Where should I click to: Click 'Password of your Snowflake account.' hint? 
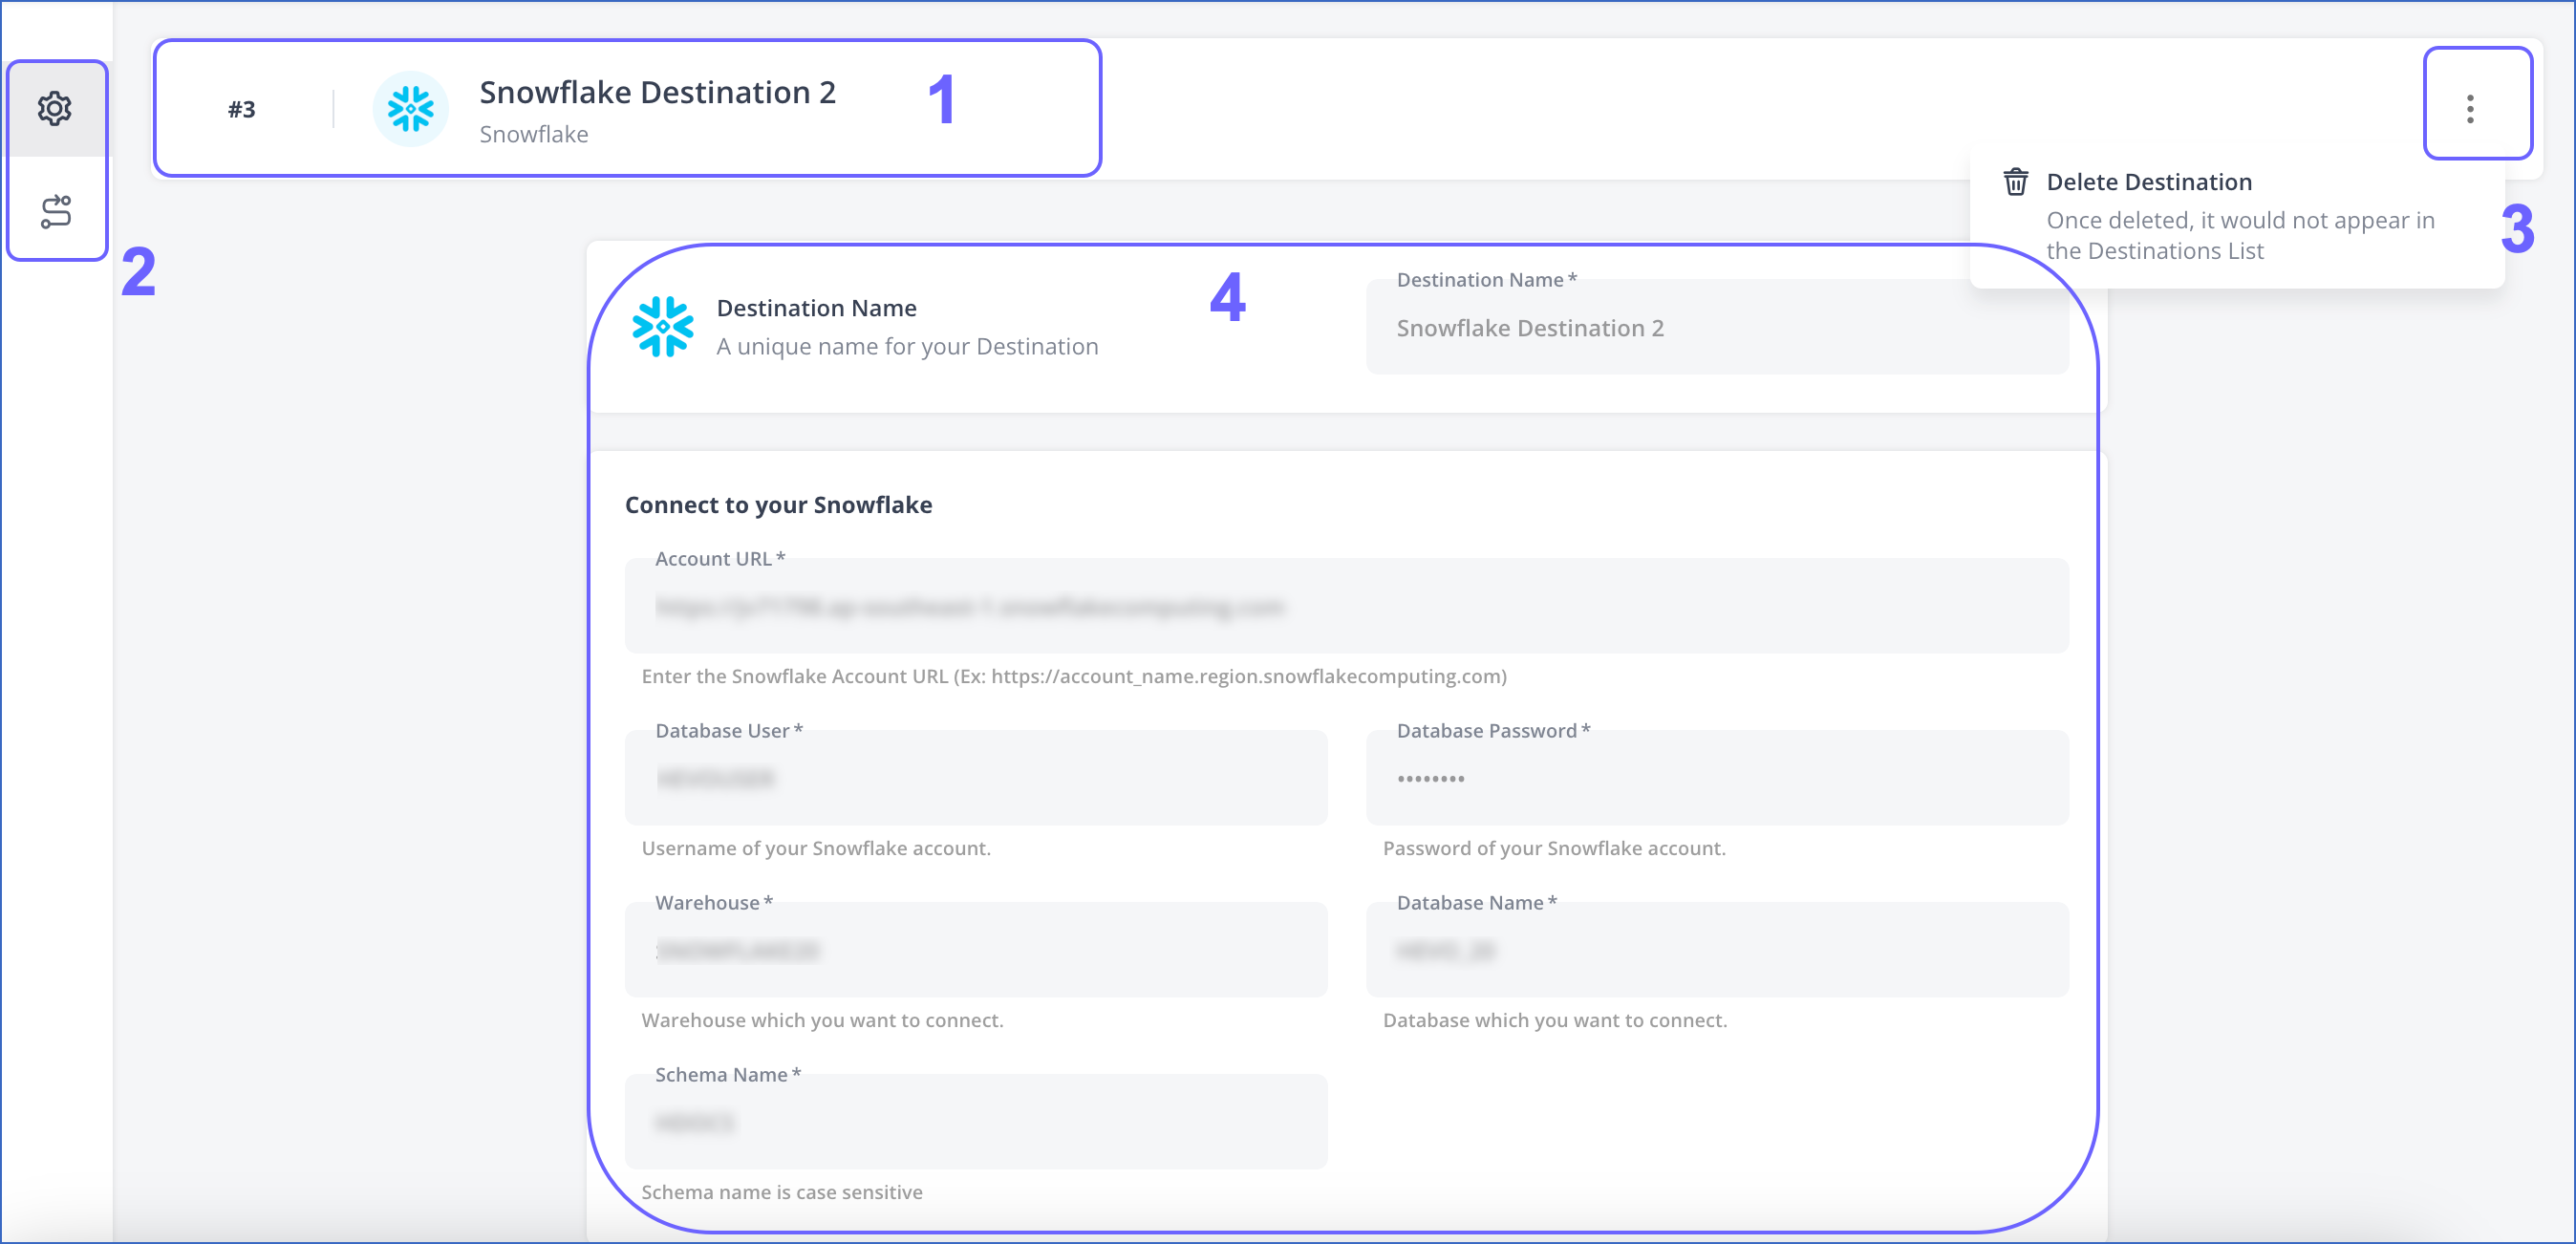pyautogui.click(x=1554, y=848)
